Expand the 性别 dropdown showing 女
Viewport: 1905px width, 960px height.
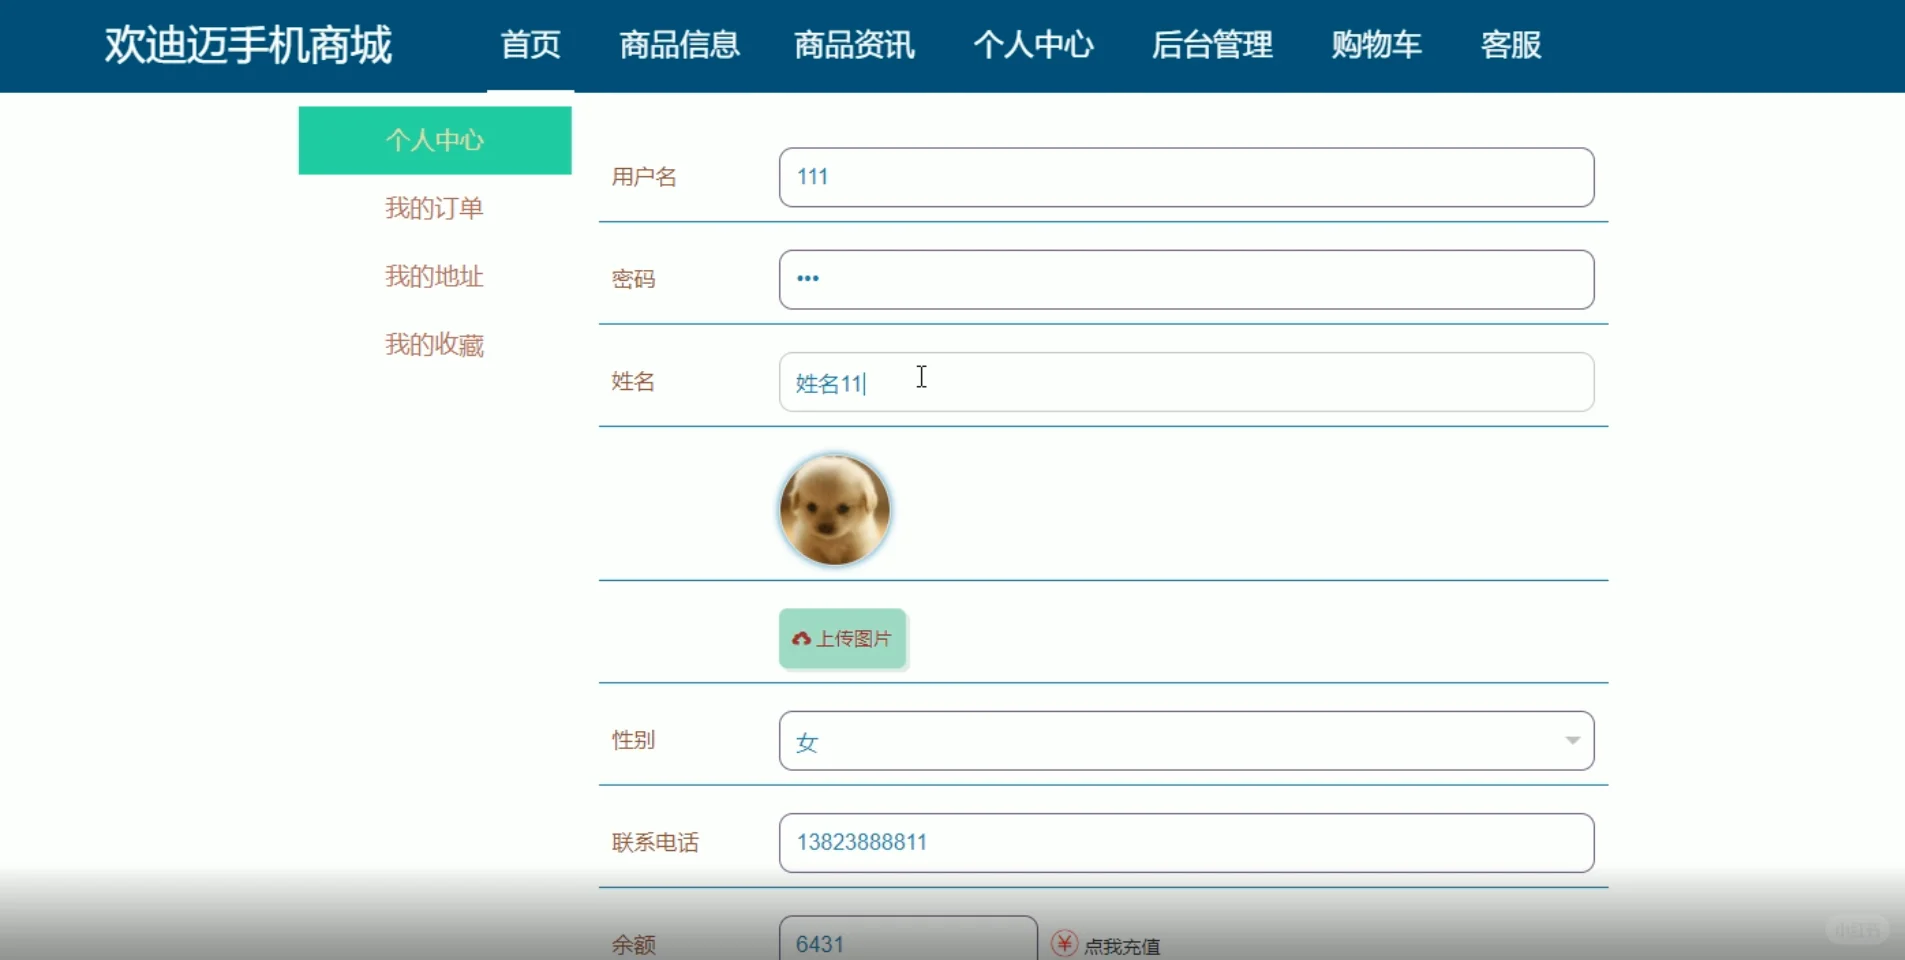tap(1186, 741)
